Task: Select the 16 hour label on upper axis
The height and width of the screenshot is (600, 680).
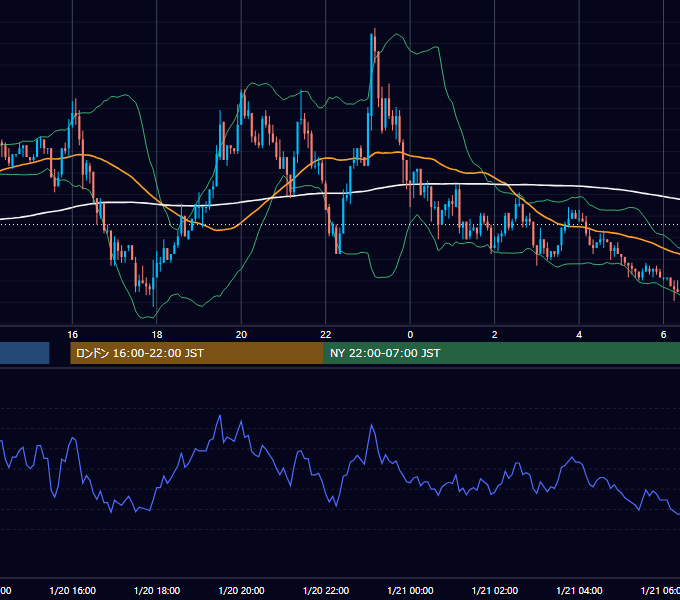Action: coord(72,335)
